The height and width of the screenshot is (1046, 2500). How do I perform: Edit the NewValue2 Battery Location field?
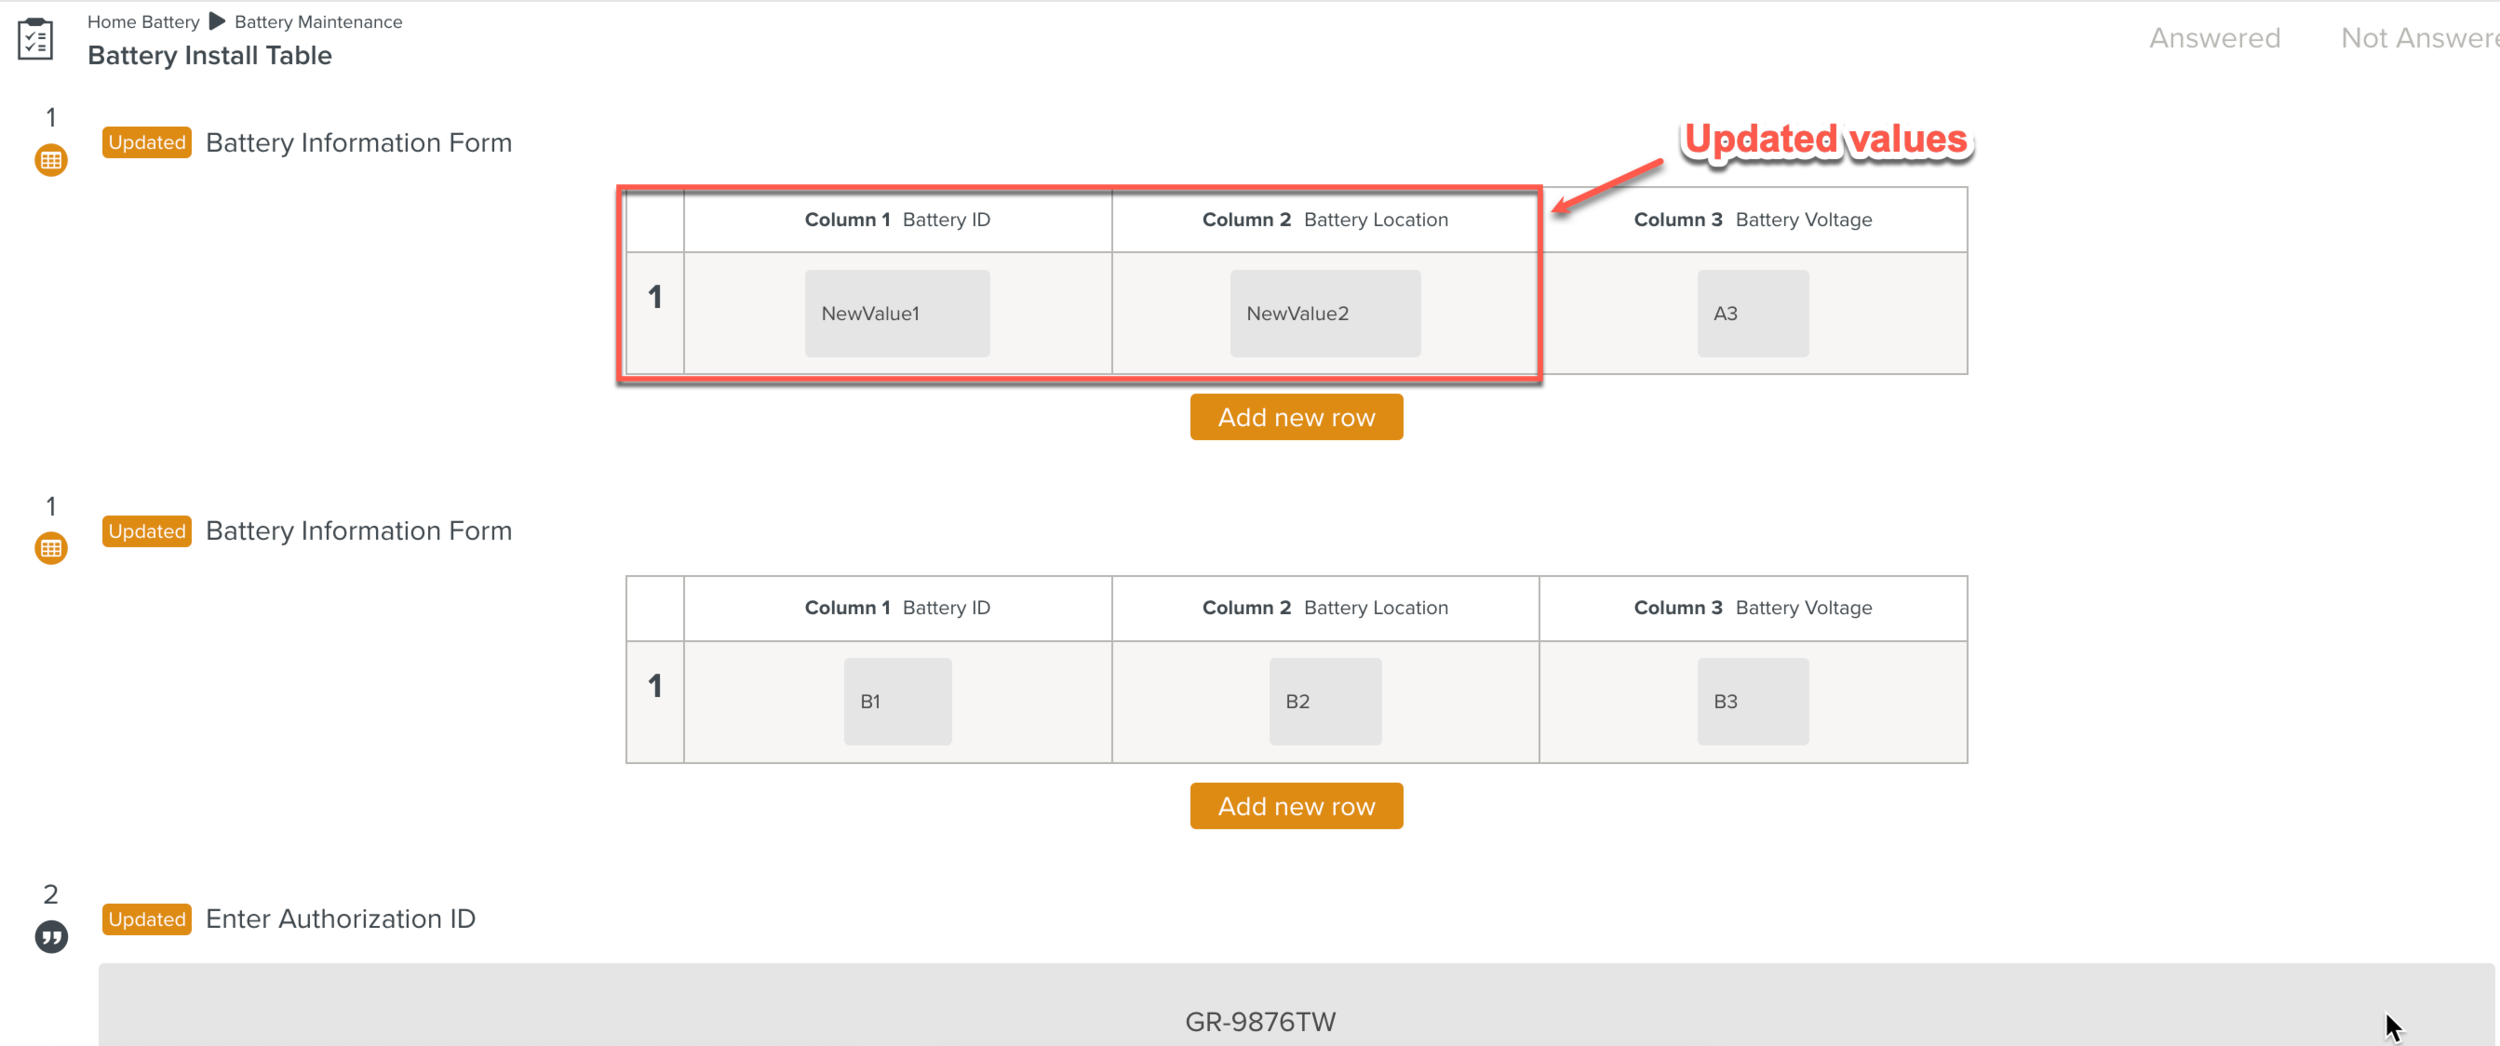click(x=1324, y=313)
